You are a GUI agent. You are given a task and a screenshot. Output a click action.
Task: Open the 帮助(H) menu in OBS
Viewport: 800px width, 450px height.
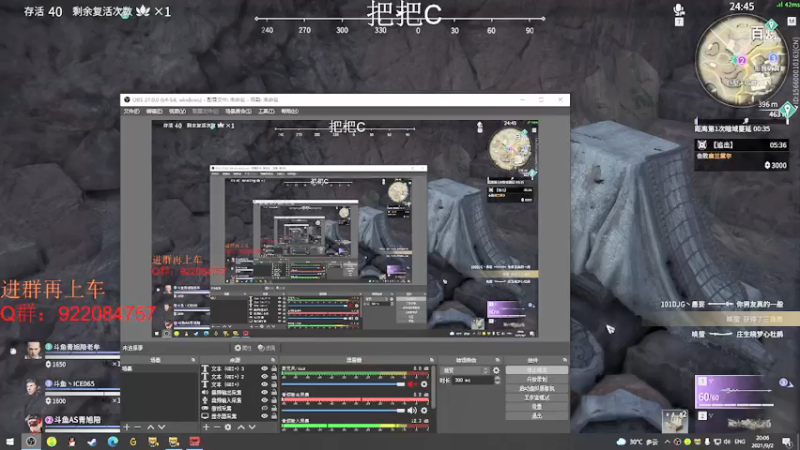(x=289, y=111)
